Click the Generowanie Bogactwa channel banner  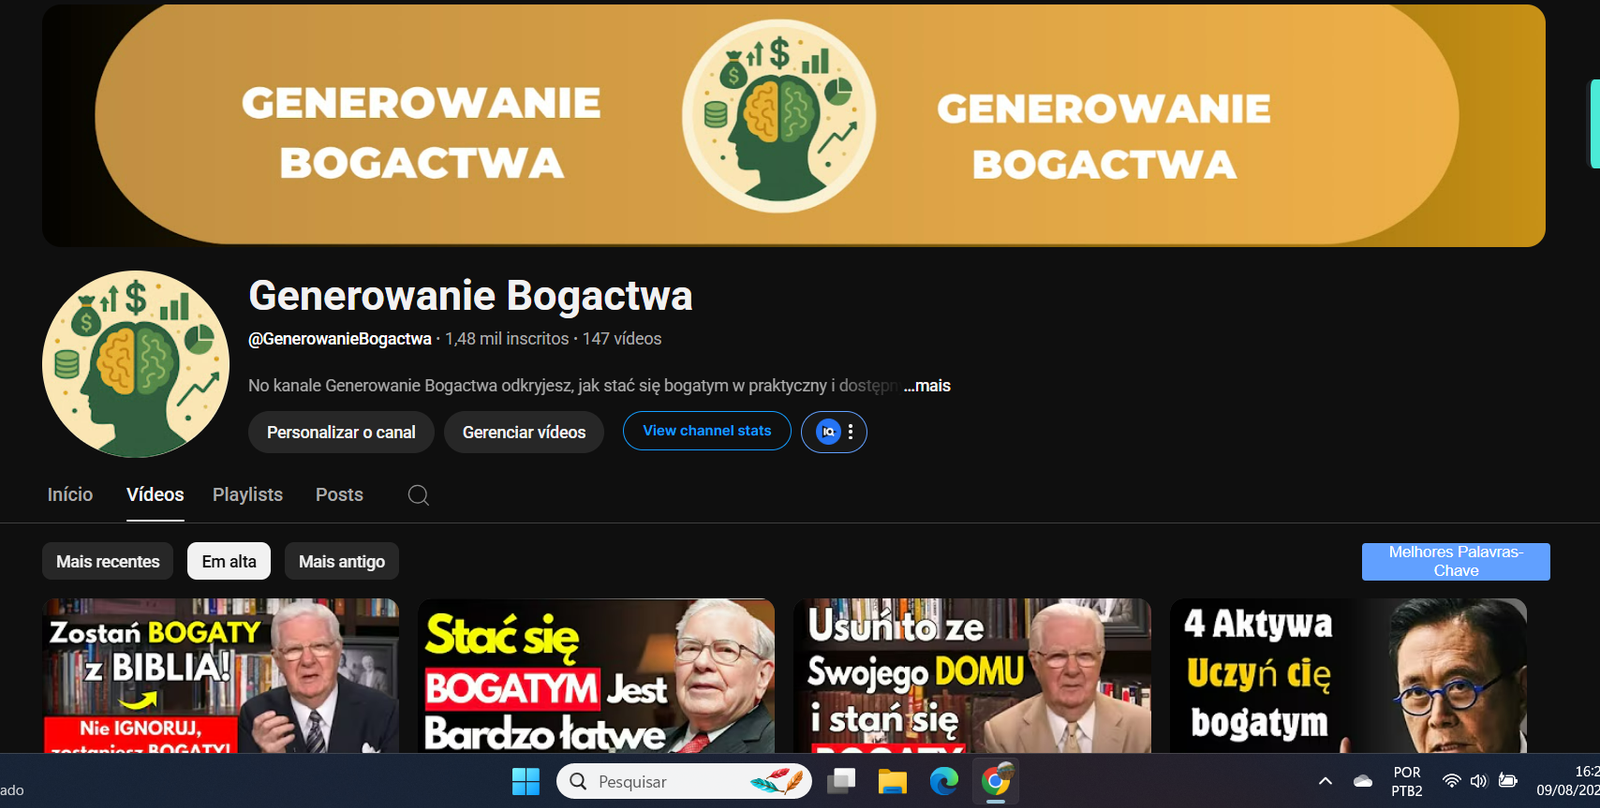794,125
